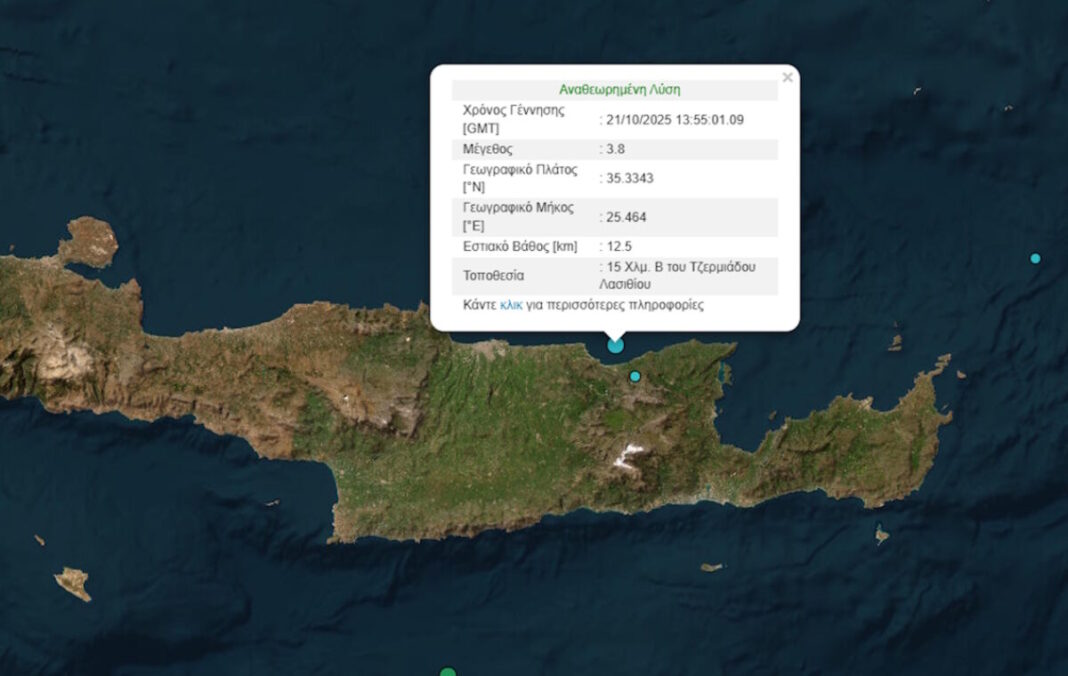Click the tiny islet off the southeast coast
This screenshot has width=1068, height=676.
[881, 536]
